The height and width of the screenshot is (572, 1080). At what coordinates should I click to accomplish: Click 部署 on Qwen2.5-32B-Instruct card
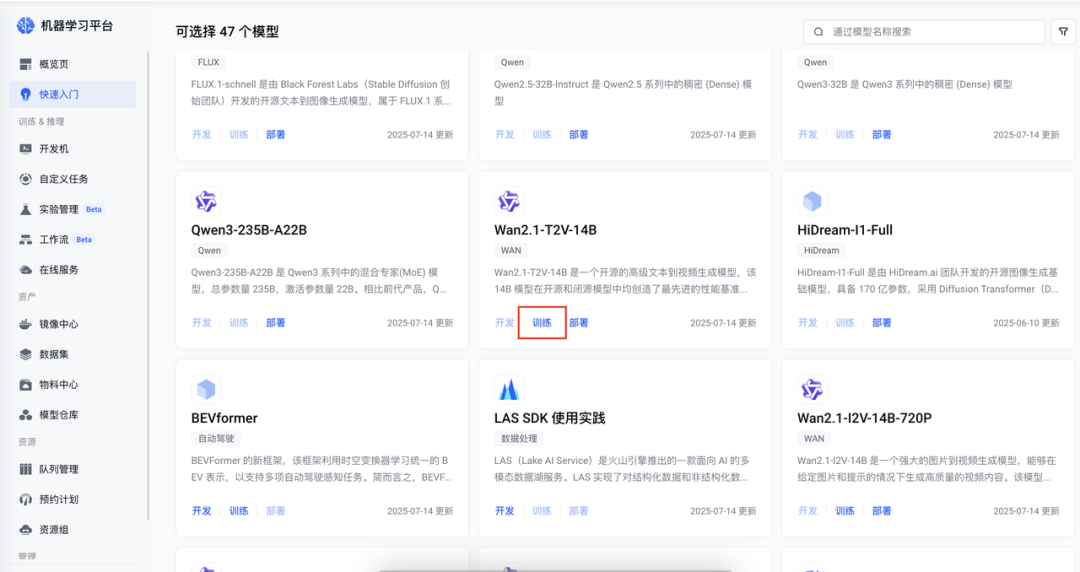pos(579,134)
